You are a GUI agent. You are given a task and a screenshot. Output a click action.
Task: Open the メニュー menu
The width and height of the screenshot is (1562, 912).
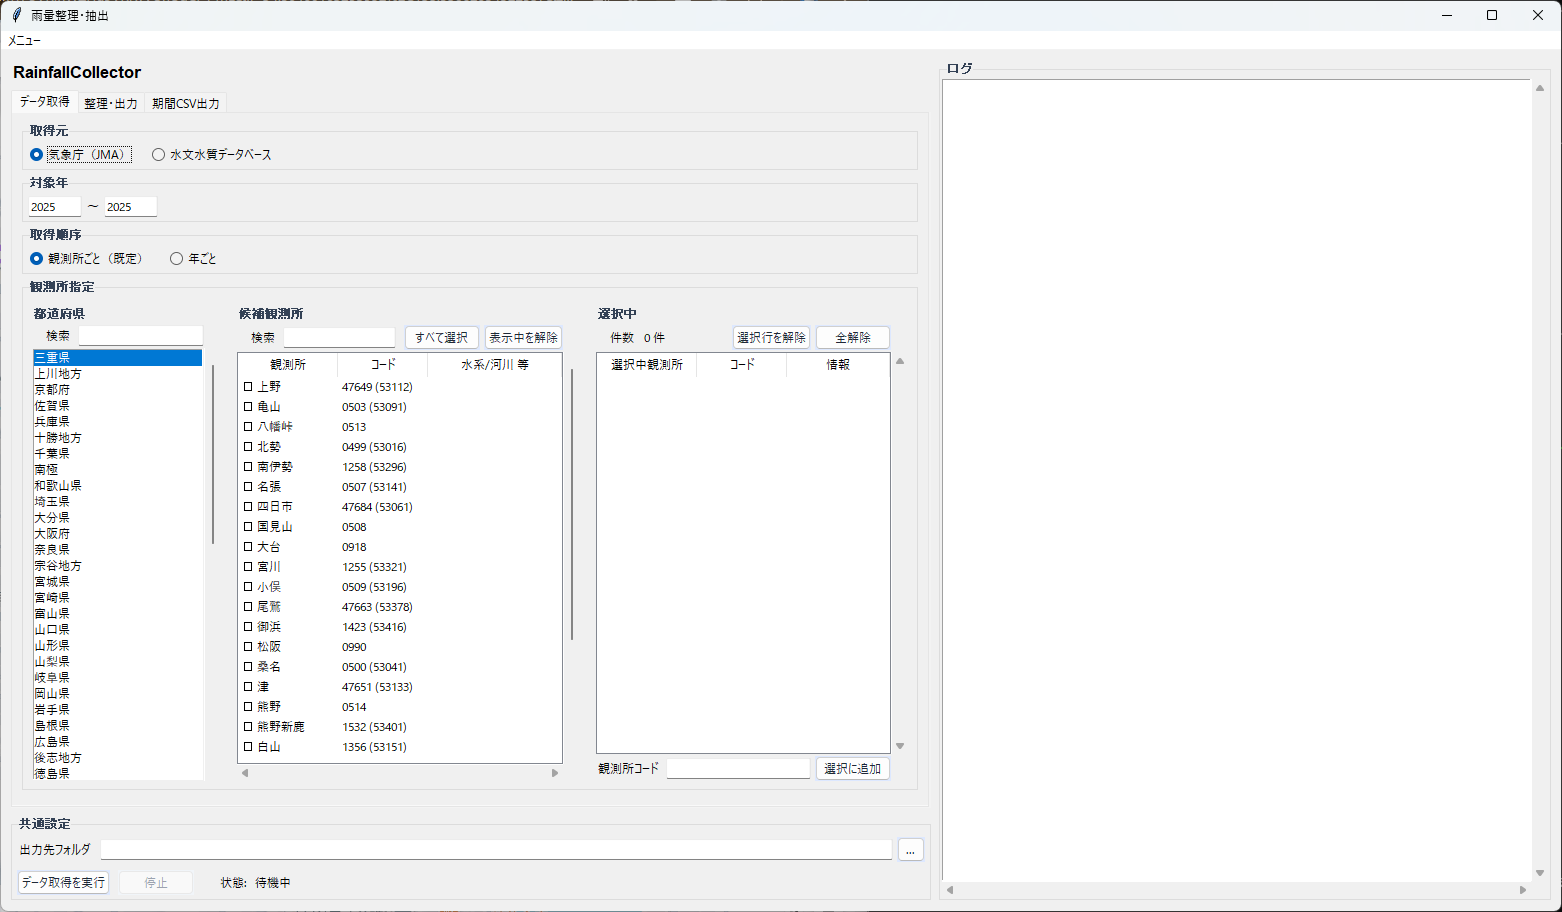[25, 41]
